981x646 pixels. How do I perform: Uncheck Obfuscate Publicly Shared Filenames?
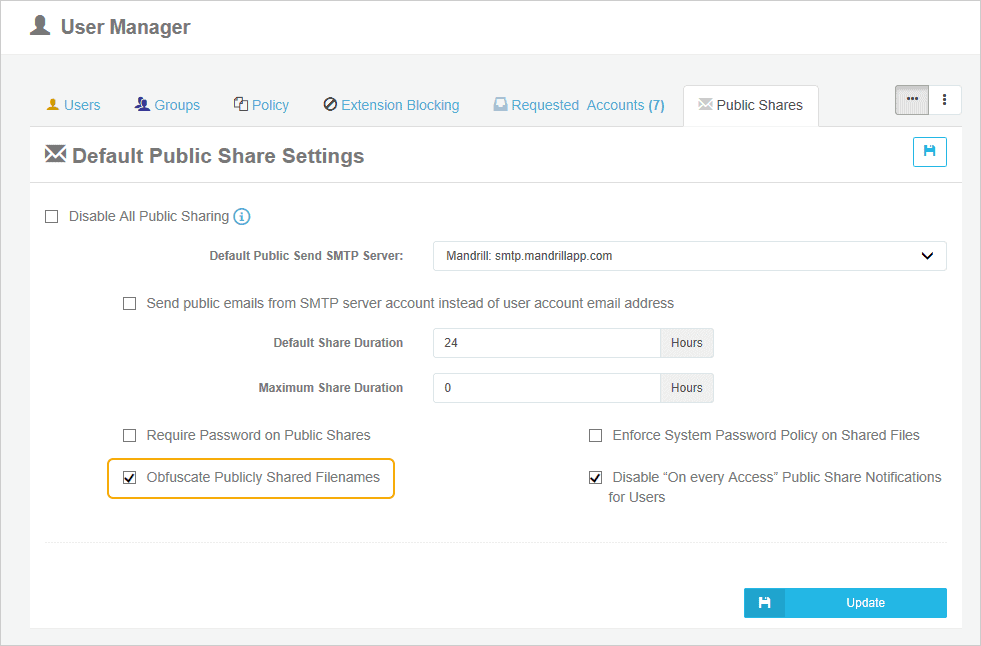pos(129,478)
